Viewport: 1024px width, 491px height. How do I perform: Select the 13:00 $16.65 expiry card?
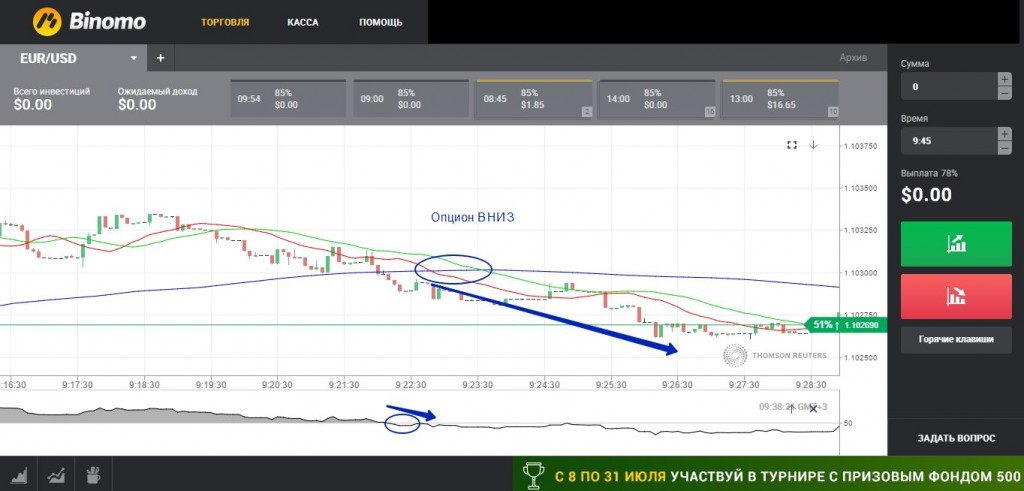click(x=780, y=99)
